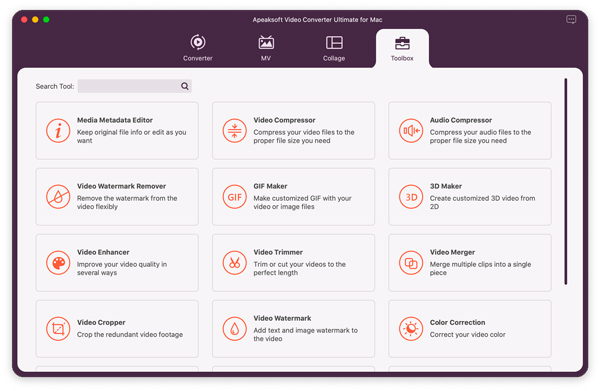
Task: Click the 'Search Tool:' label
Action: [x=55, y=86]
